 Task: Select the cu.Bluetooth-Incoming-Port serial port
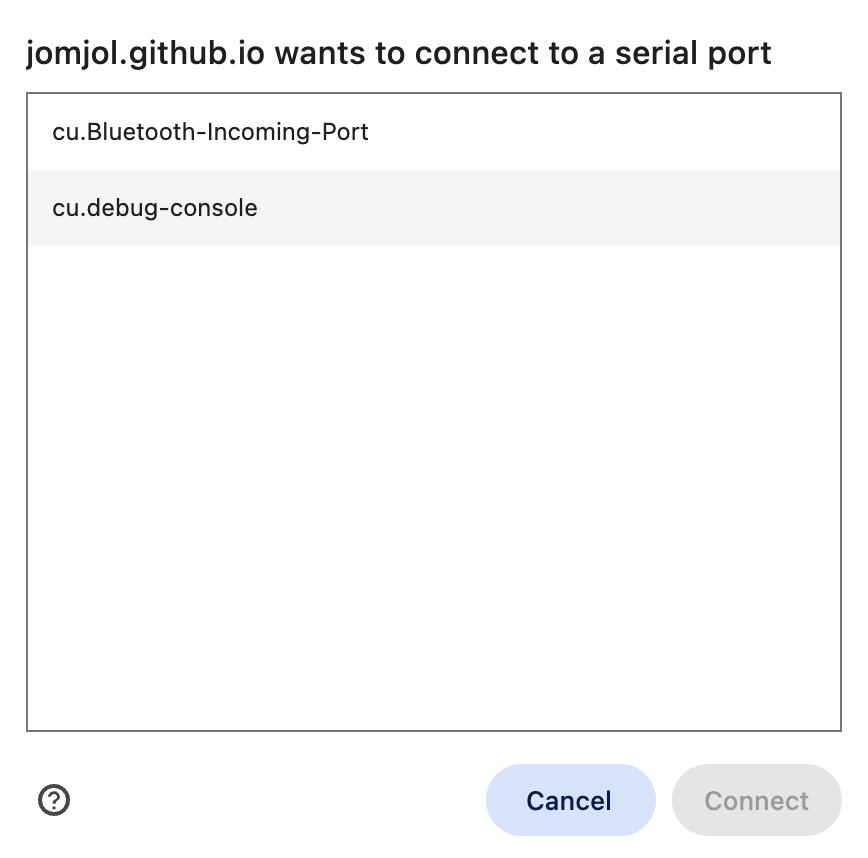pyautogui.click(x=210, y=132)
